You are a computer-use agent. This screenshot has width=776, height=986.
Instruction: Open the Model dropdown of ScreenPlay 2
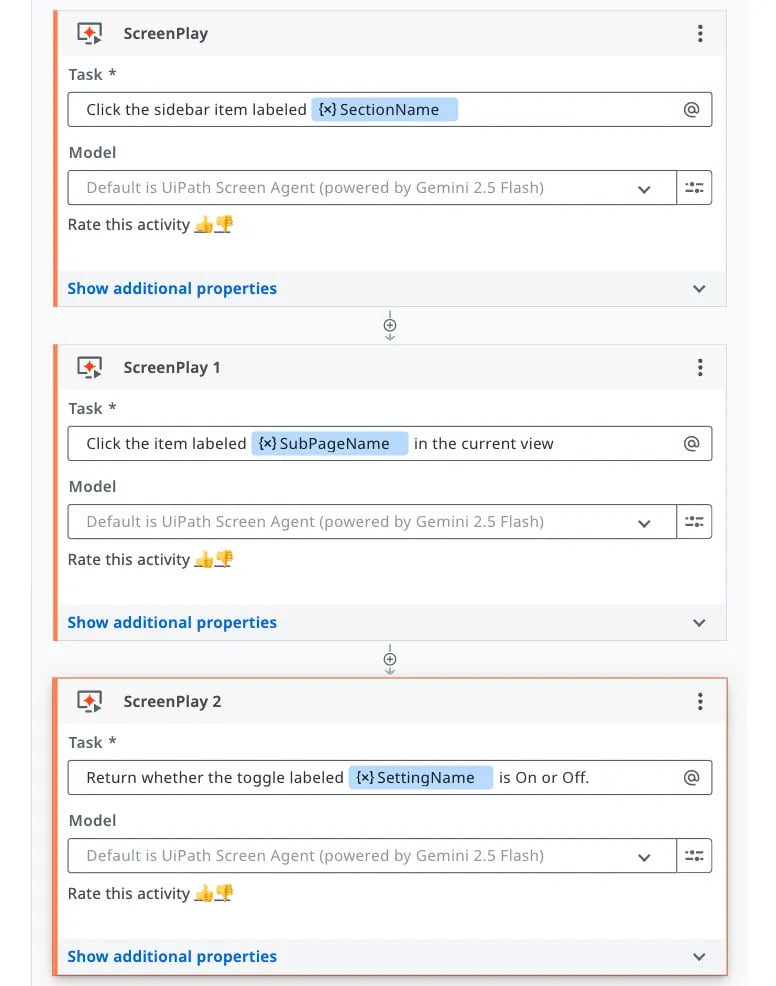coord(372,855)
